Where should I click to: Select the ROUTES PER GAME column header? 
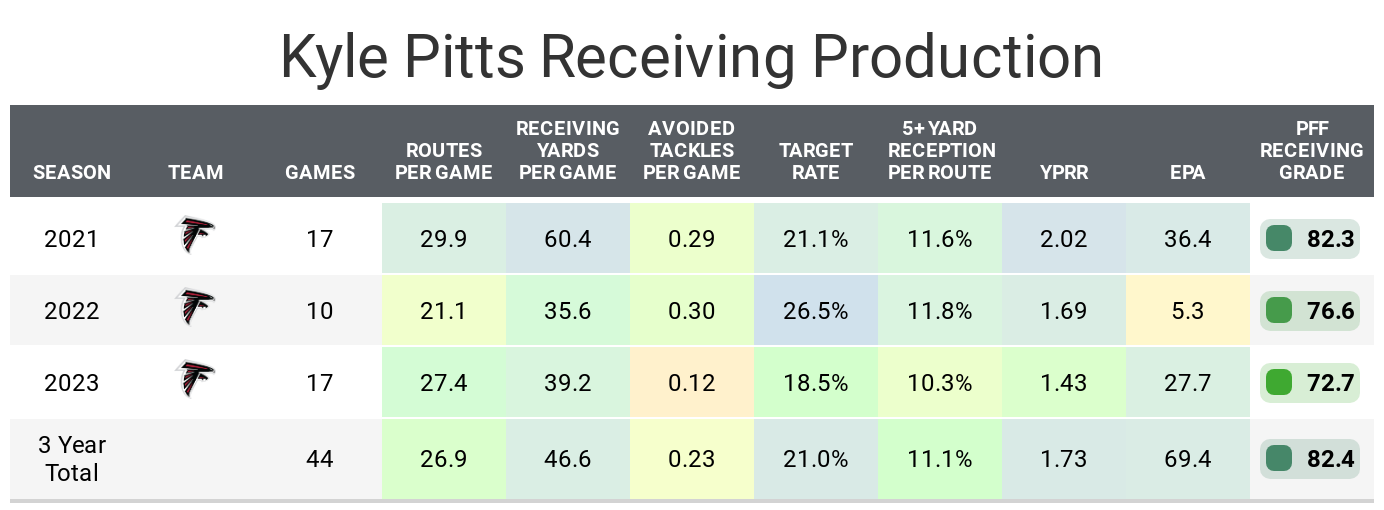point(444,161)
